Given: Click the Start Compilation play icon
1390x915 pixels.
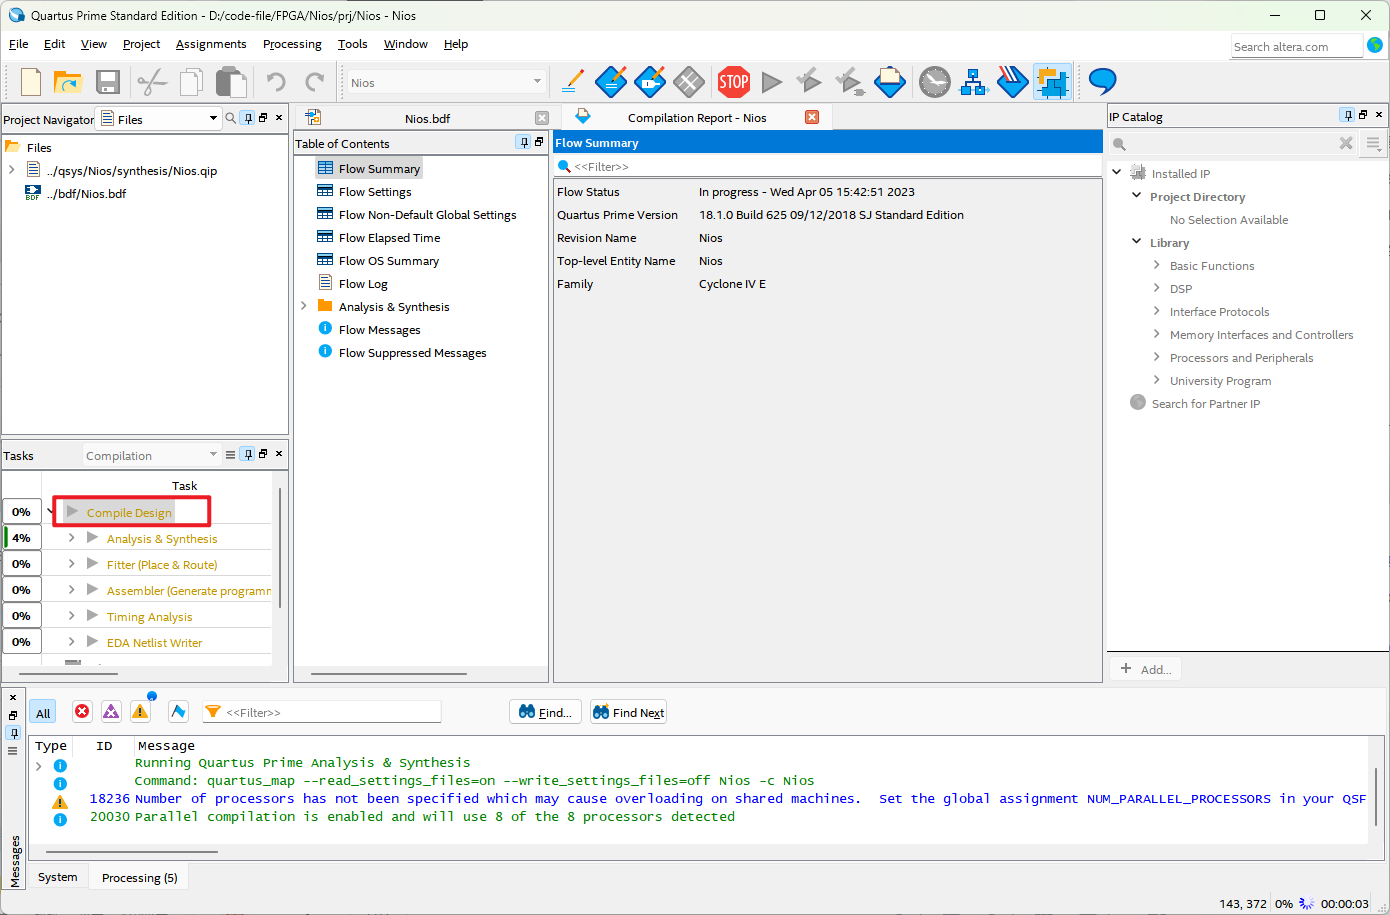Looking at the screenshot, I should (x=771, y=82).
